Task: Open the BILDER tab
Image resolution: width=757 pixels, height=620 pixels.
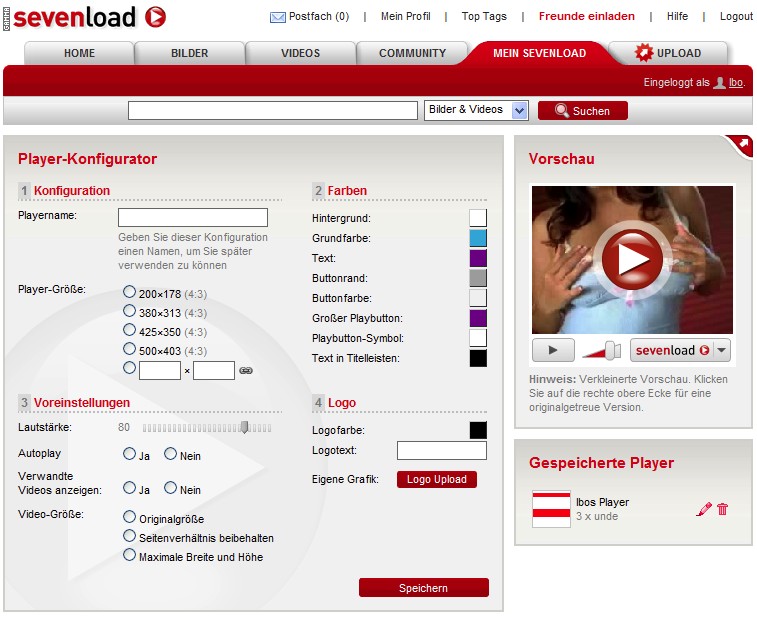Action: (x=189, y=53)
